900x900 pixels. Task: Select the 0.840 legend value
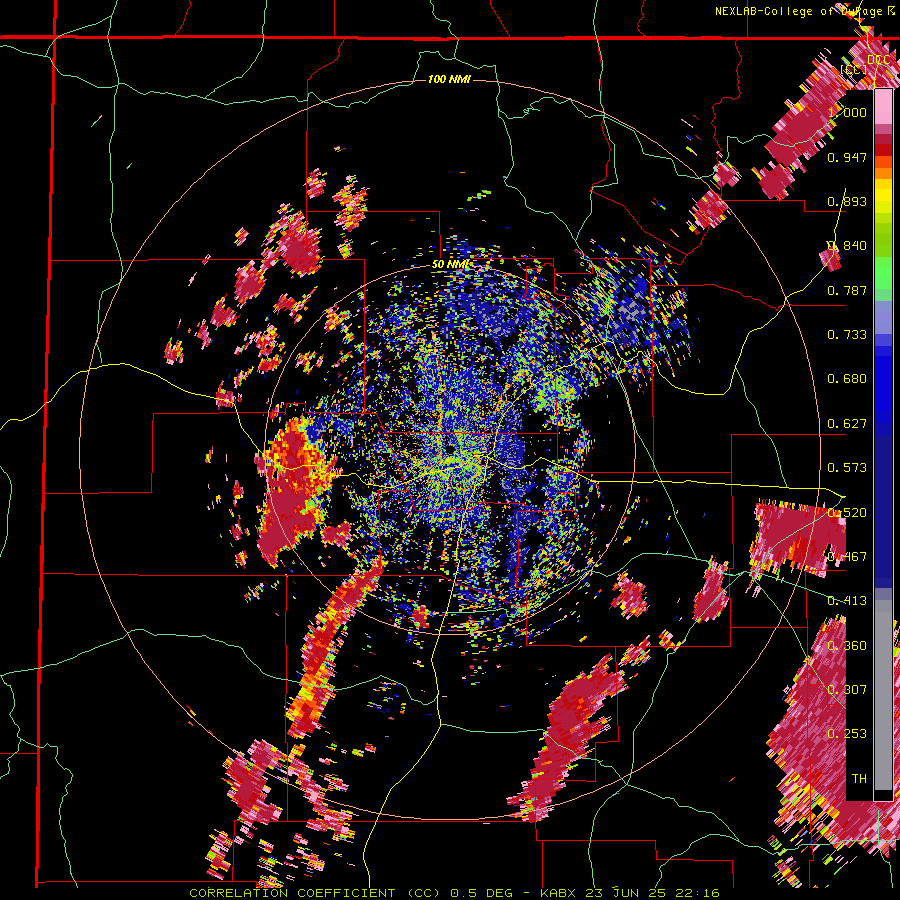847,246
